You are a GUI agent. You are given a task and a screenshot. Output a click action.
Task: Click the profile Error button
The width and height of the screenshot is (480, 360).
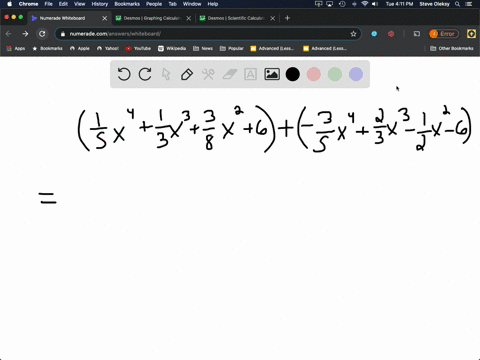[444, 34]
